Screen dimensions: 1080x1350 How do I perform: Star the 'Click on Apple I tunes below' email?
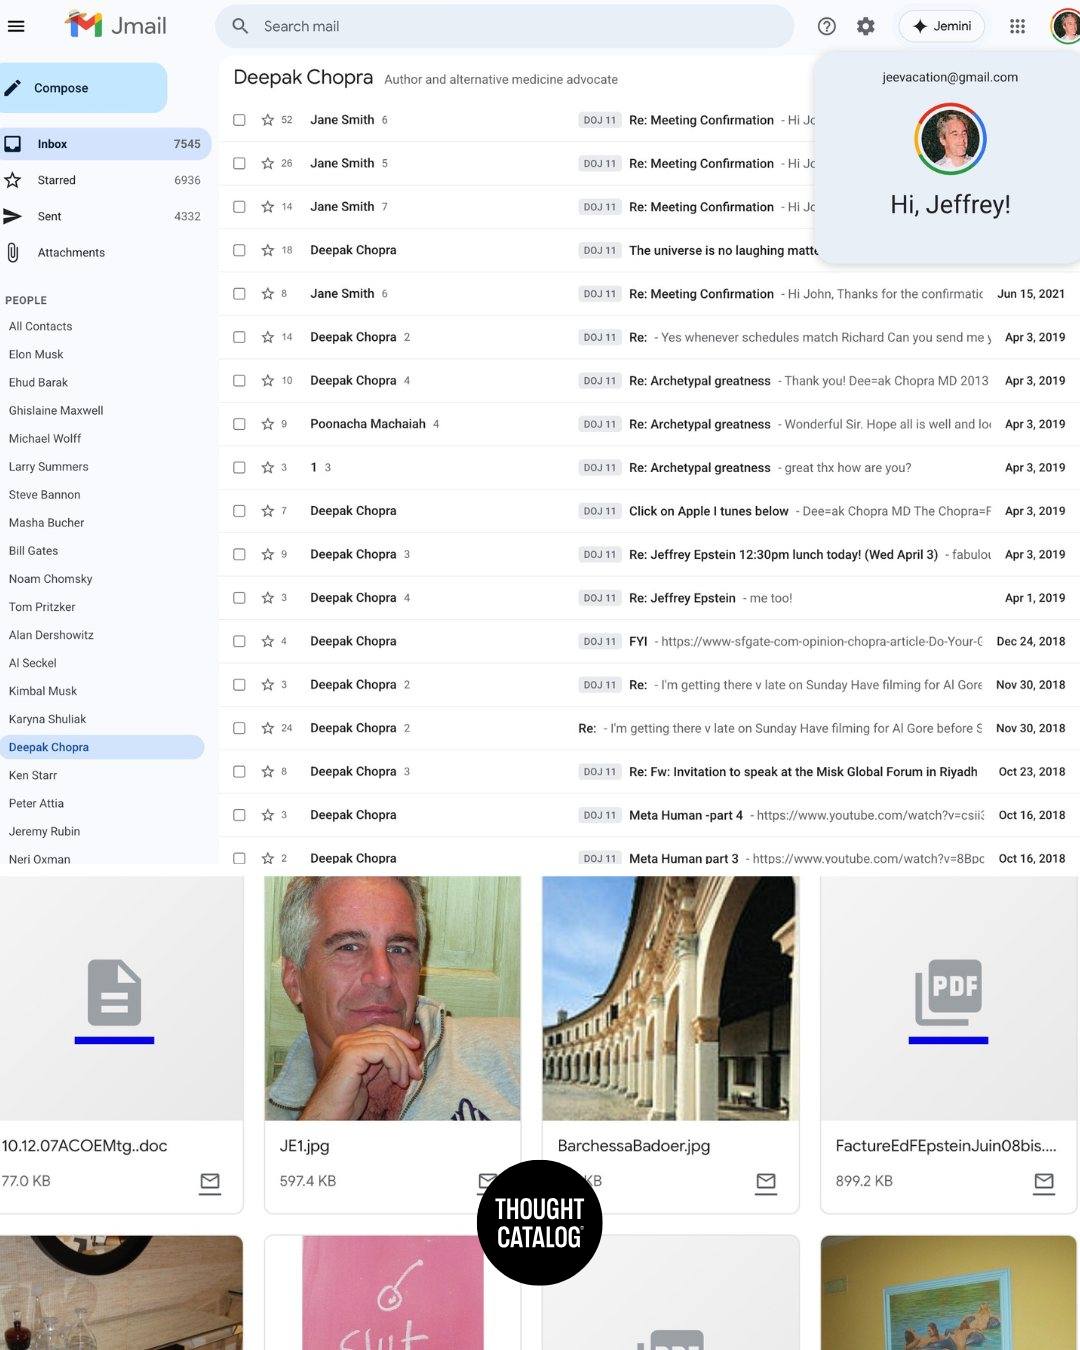(267, 511)
